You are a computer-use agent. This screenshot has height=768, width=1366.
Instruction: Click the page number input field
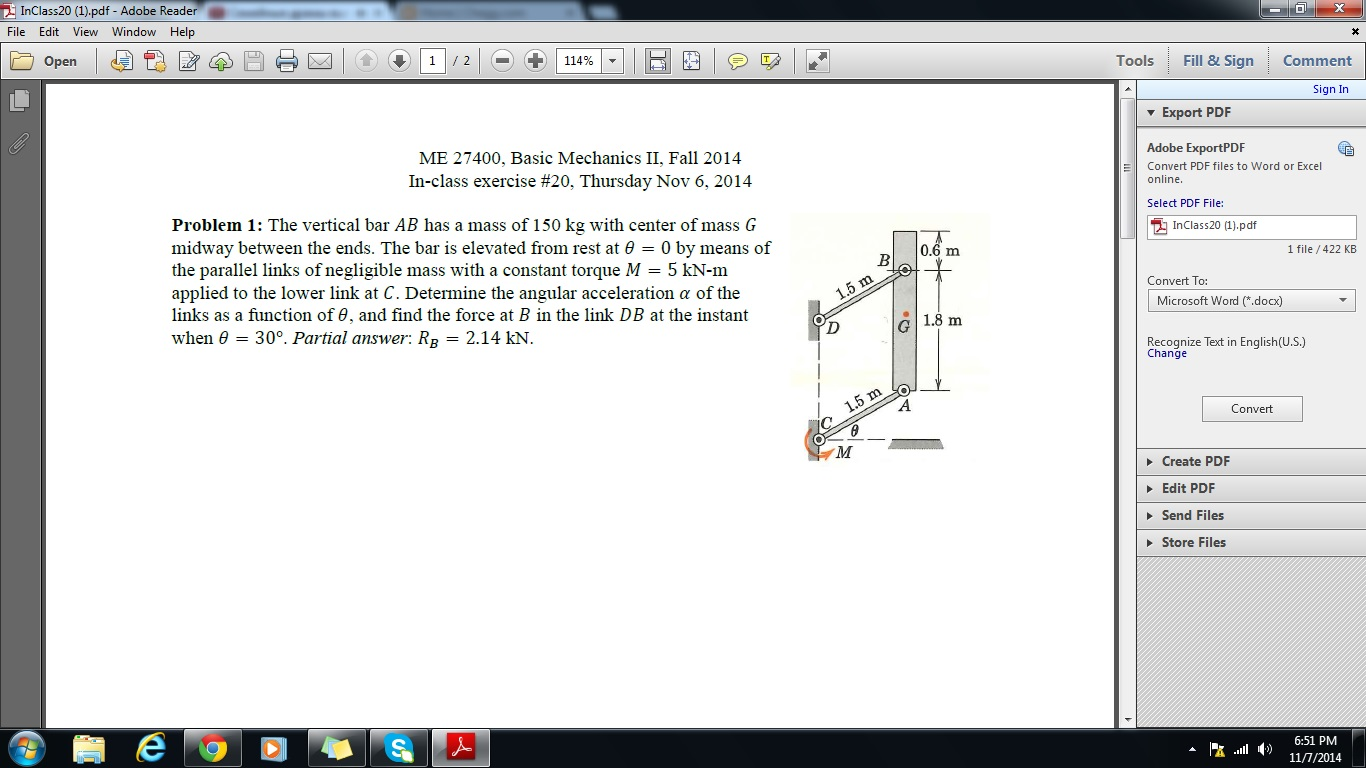point(432,61)
